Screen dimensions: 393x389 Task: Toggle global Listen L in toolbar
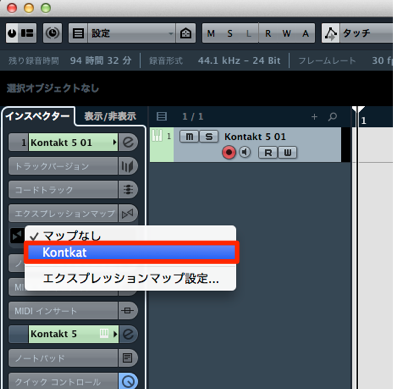pos(248,33)
